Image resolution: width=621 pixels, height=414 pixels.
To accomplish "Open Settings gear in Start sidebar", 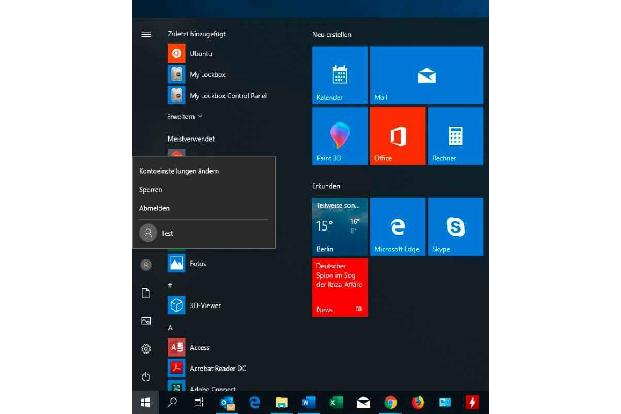I will [x=146, y=349].
